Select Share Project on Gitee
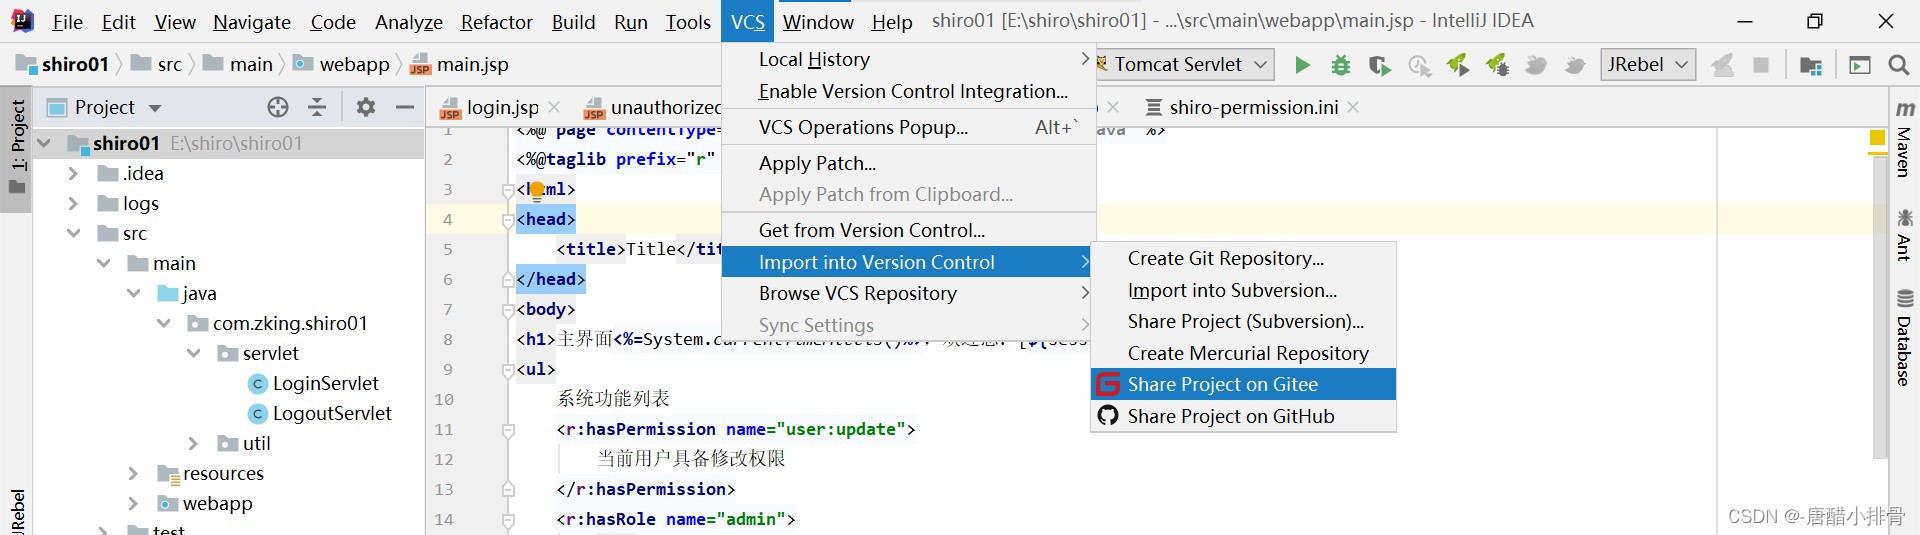 pos(1243,384)
